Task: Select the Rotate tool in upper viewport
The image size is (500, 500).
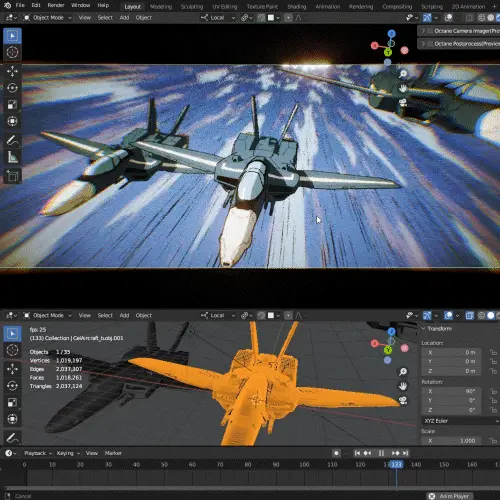Action: [x=12, y=88]
